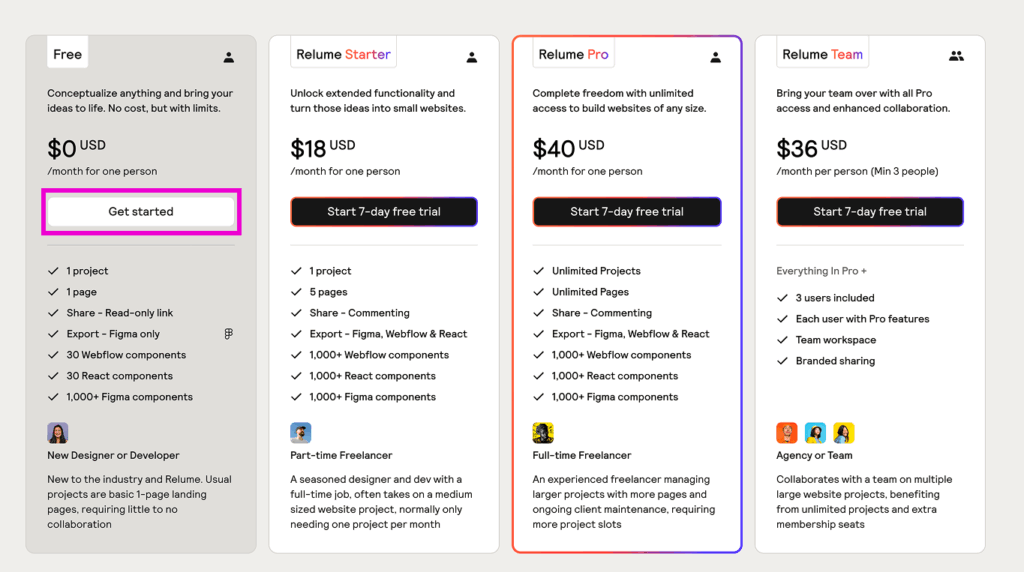Click two-people icon in Relume Team card
Viewport: 1024px width, 572px height.
956,57
